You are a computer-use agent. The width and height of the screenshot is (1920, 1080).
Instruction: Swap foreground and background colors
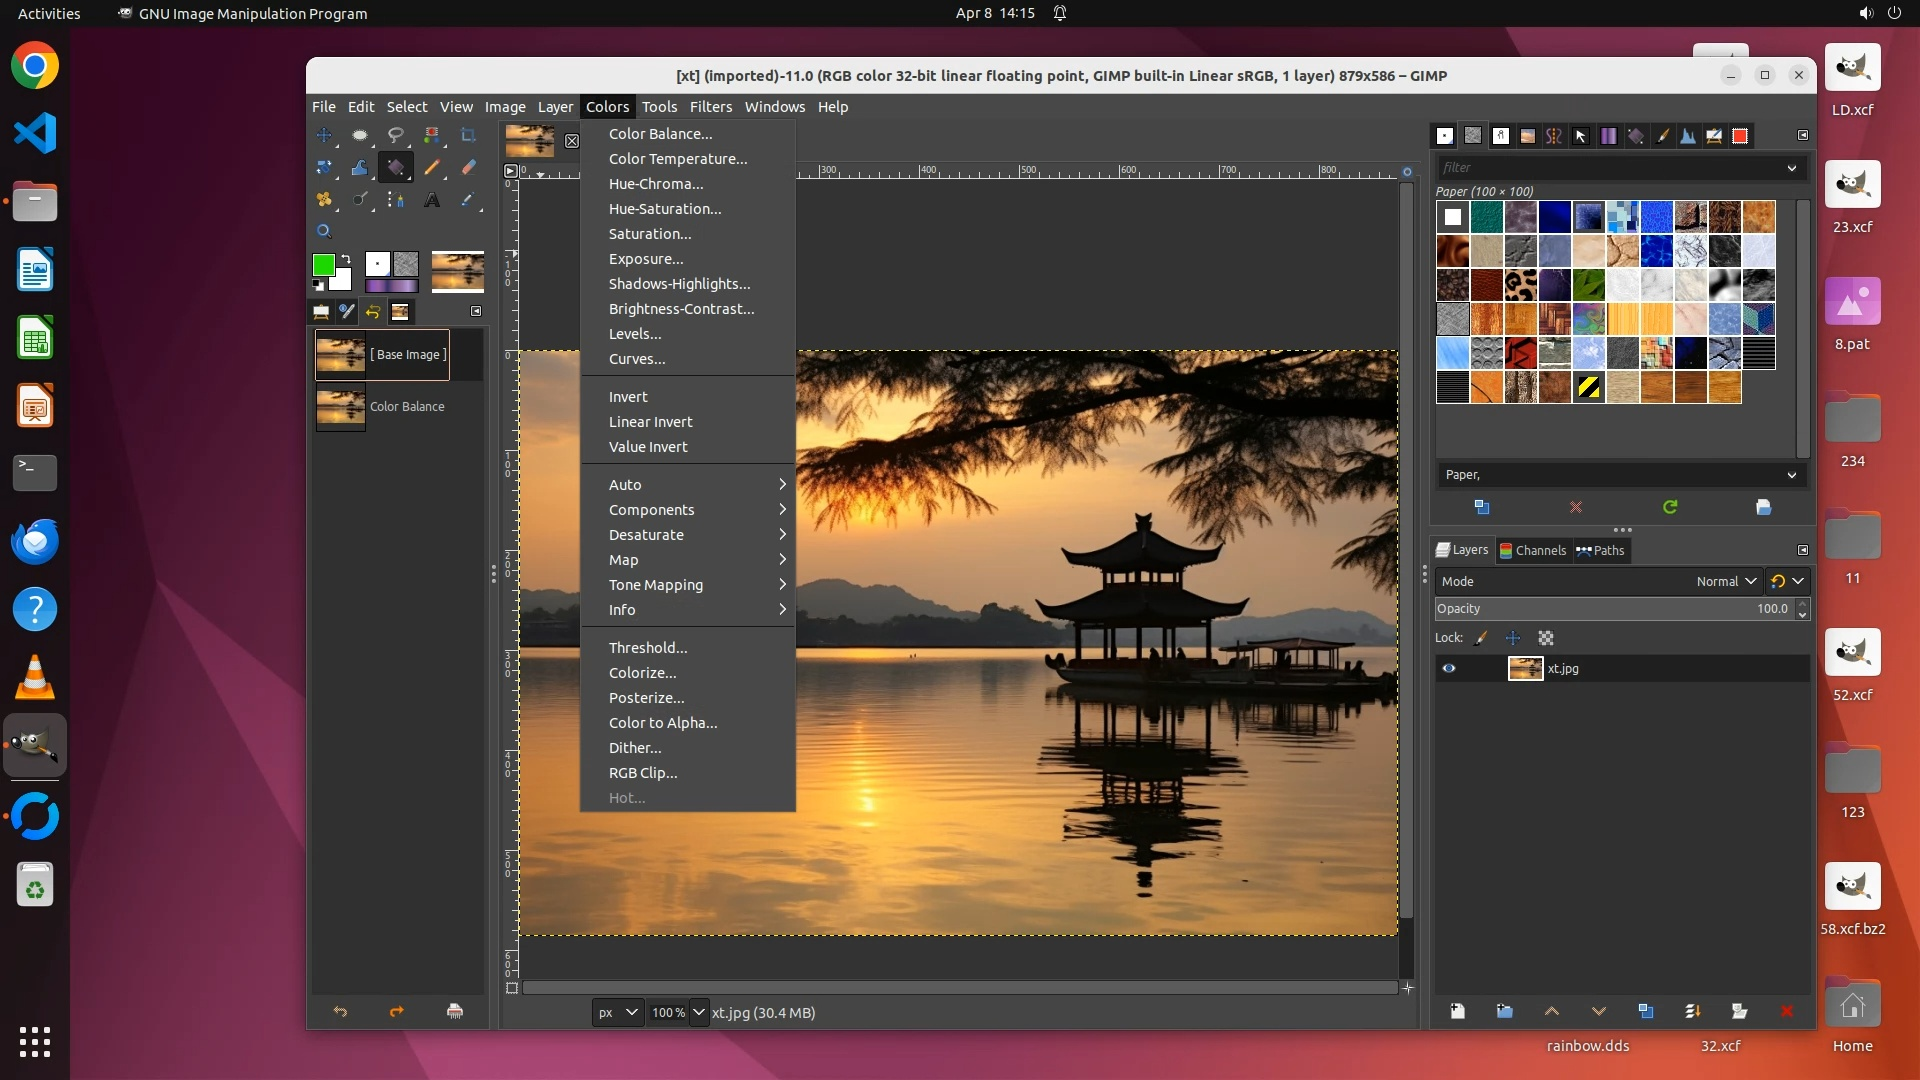[346, 259]
